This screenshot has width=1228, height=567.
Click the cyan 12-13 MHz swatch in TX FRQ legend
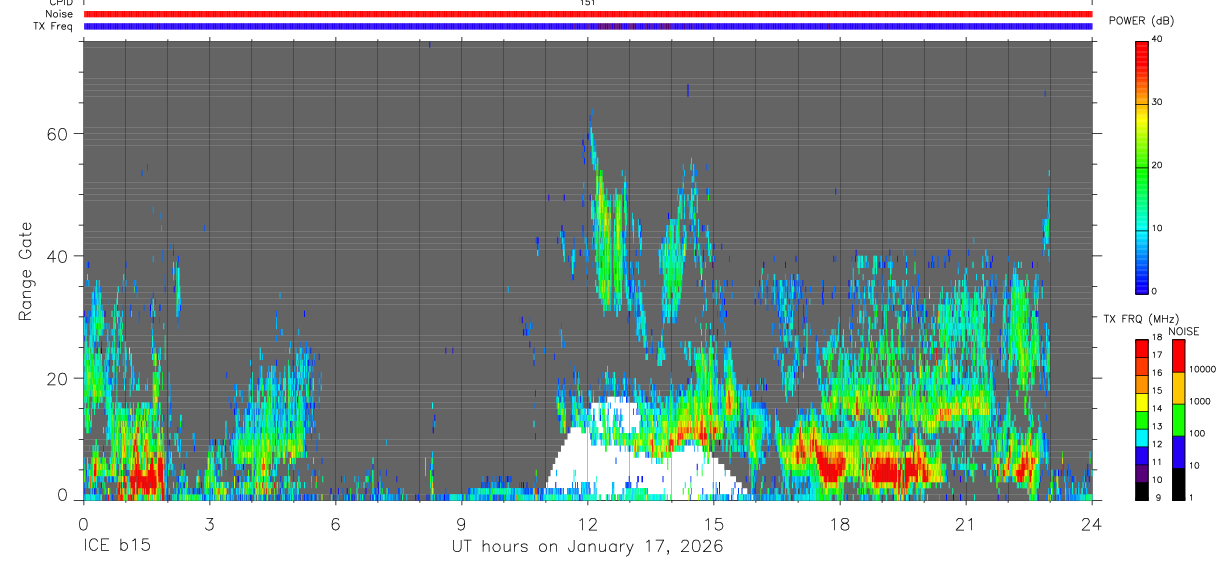[1142, 437]
